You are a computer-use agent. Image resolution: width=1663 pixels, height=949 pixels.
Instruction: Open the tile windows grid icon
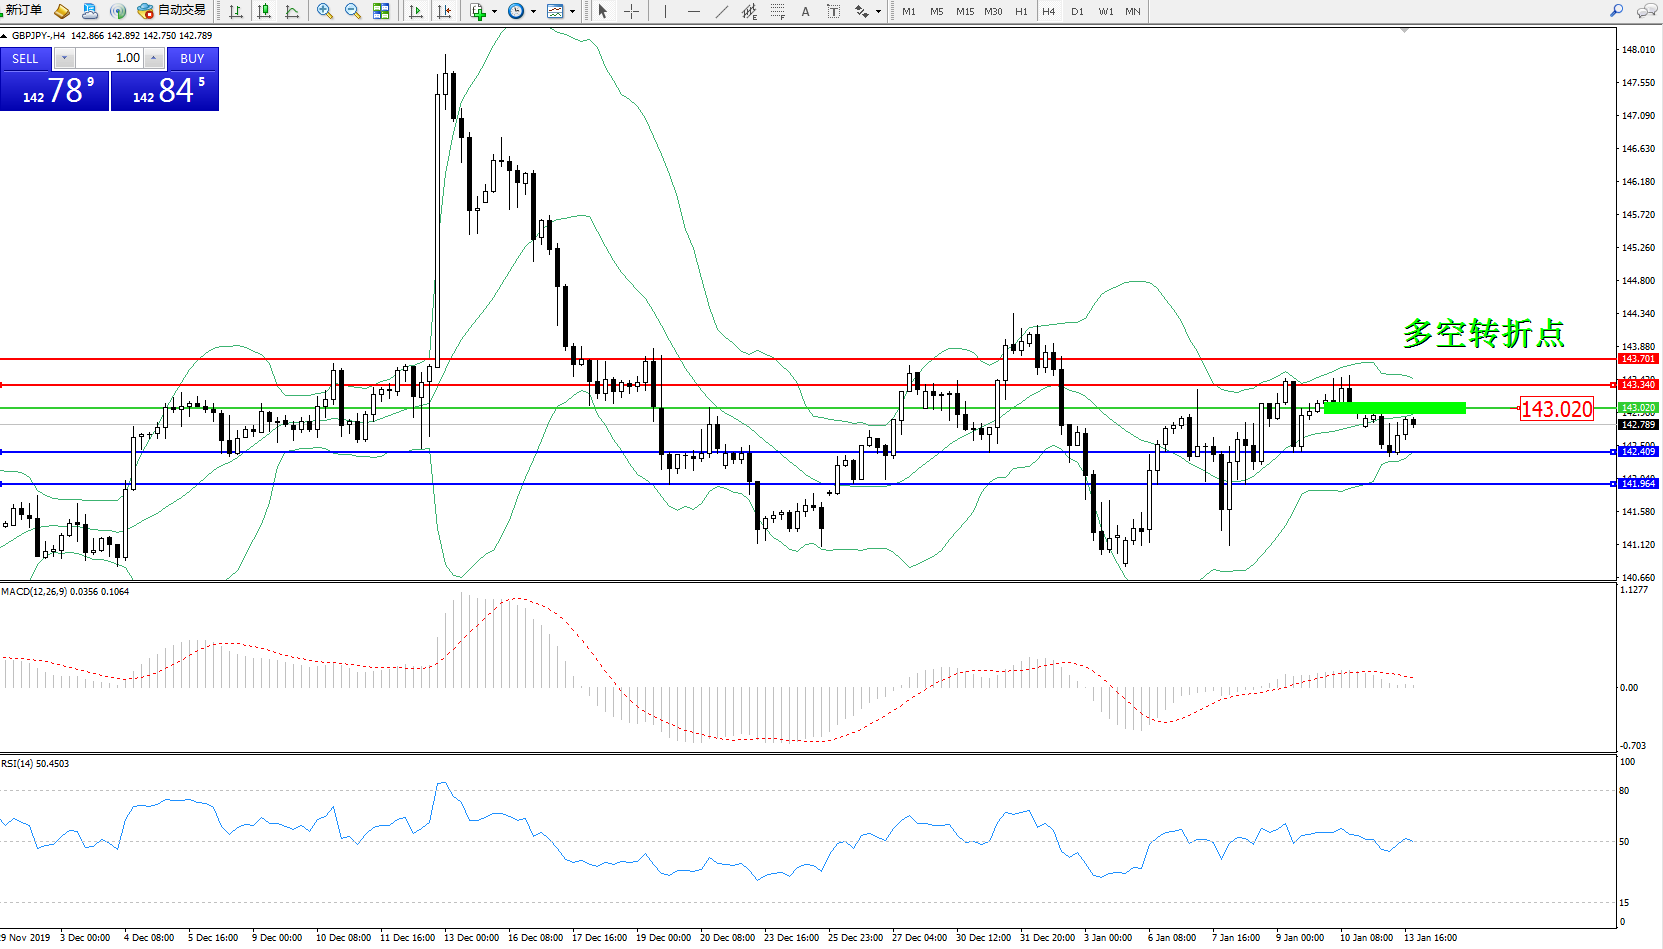click(381, 11)
